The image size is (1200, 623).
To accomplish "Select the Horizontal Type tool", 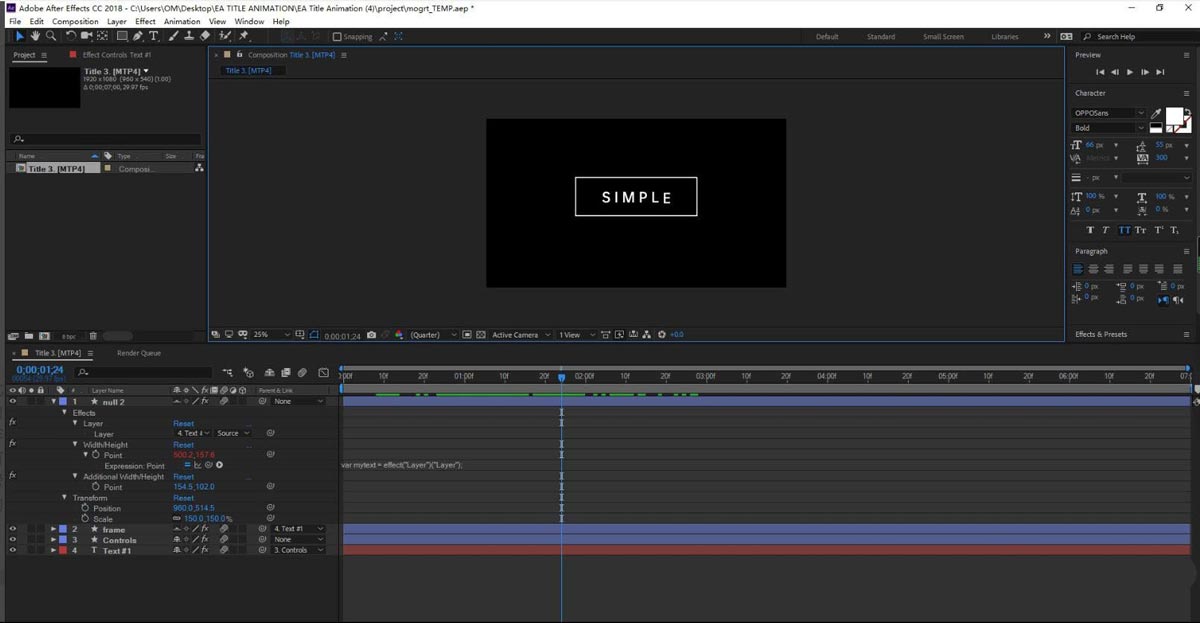I will click(153, 36).
